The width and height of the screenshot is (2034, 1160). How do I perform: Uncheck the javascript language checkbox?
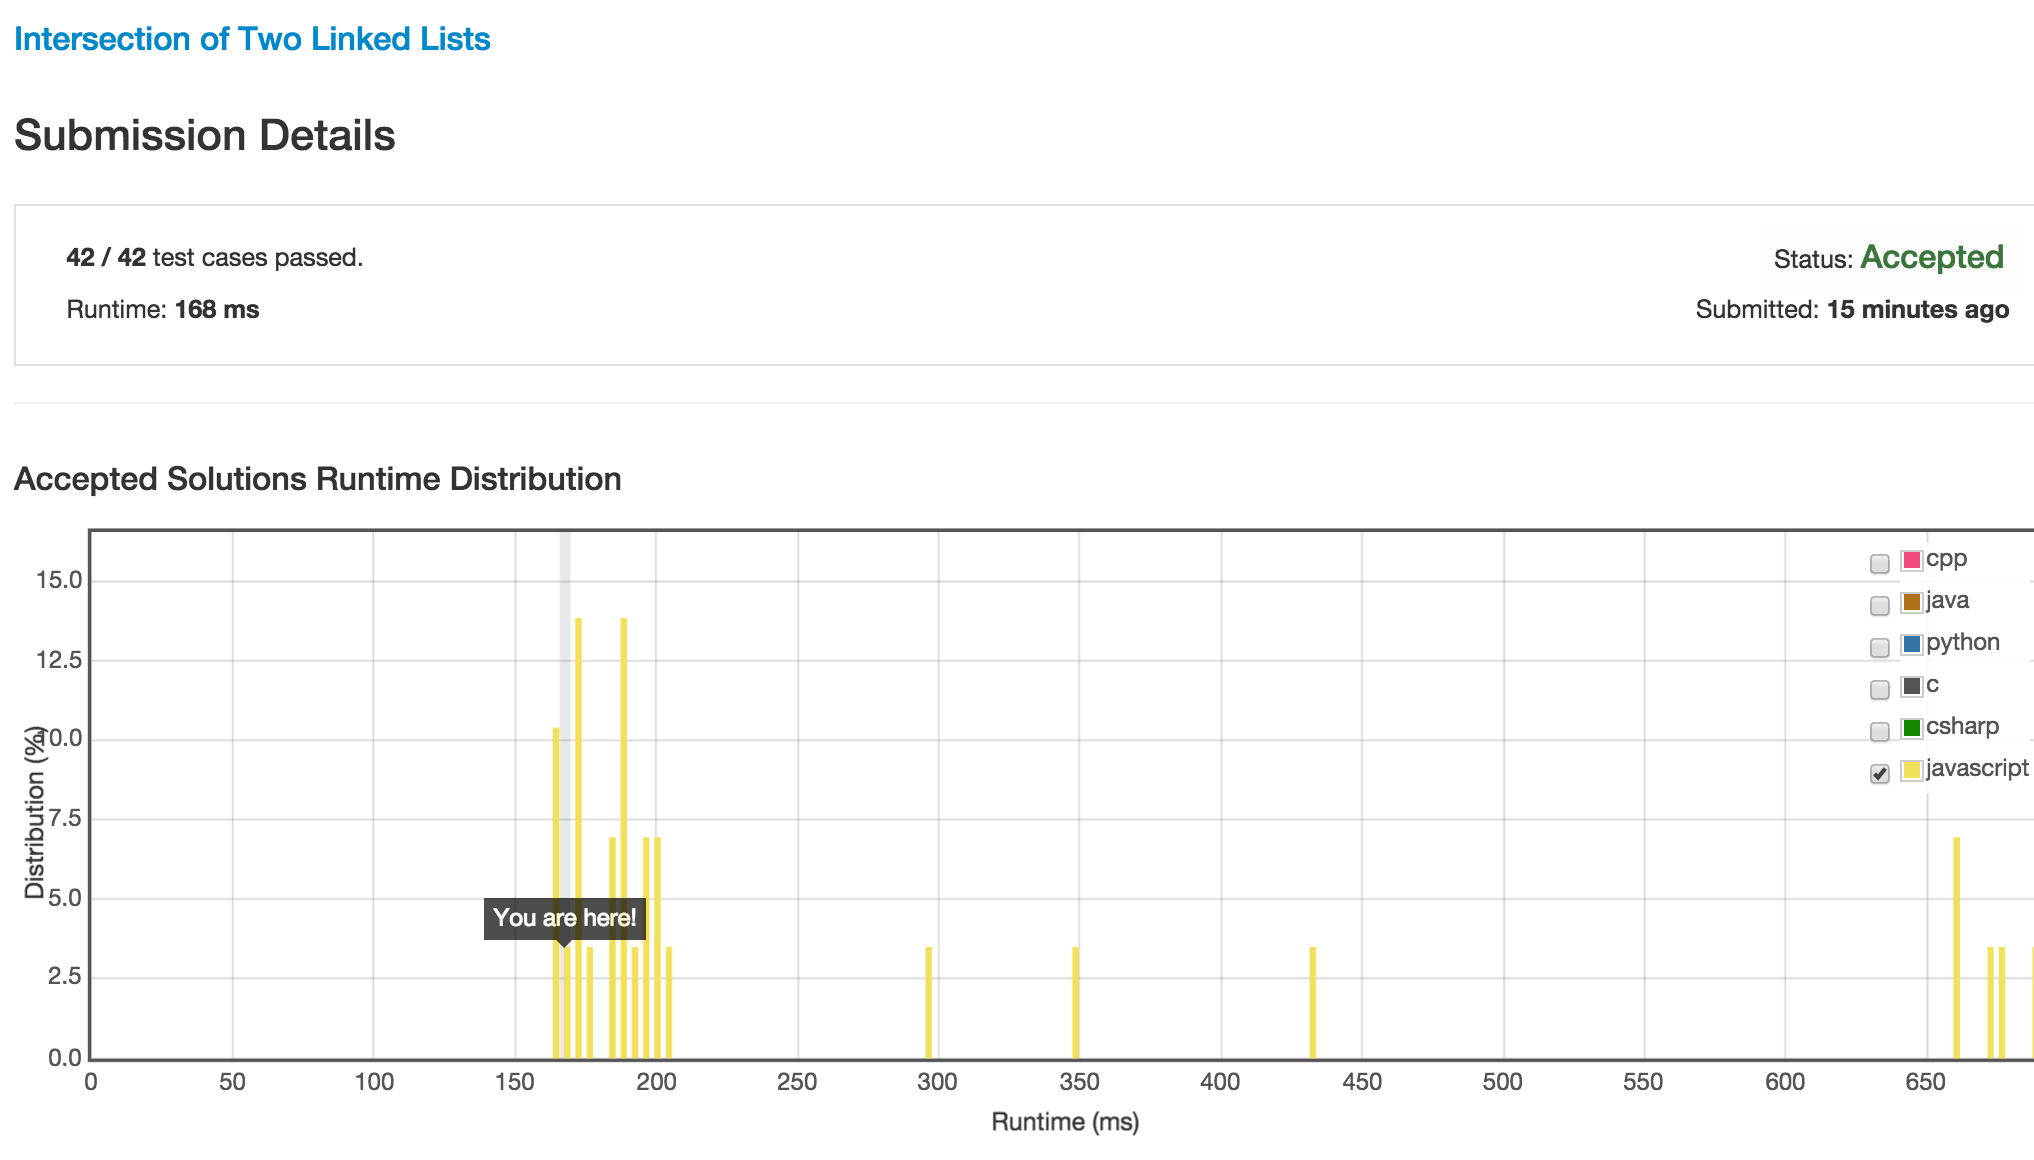1880,774
